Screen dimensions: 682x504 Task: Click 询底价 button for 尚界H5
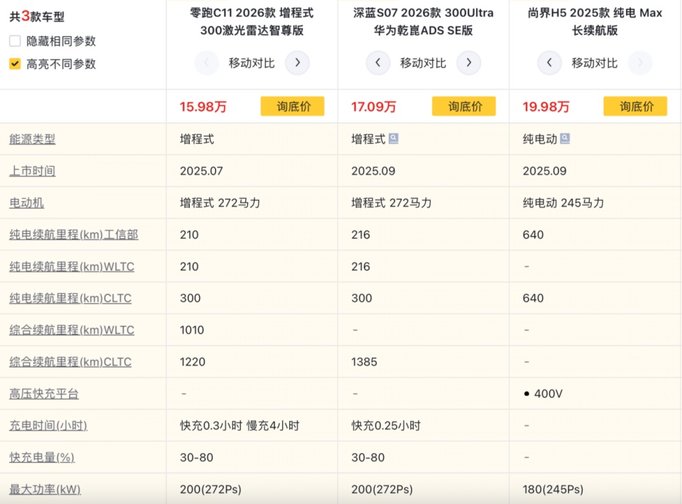point(635,106)
